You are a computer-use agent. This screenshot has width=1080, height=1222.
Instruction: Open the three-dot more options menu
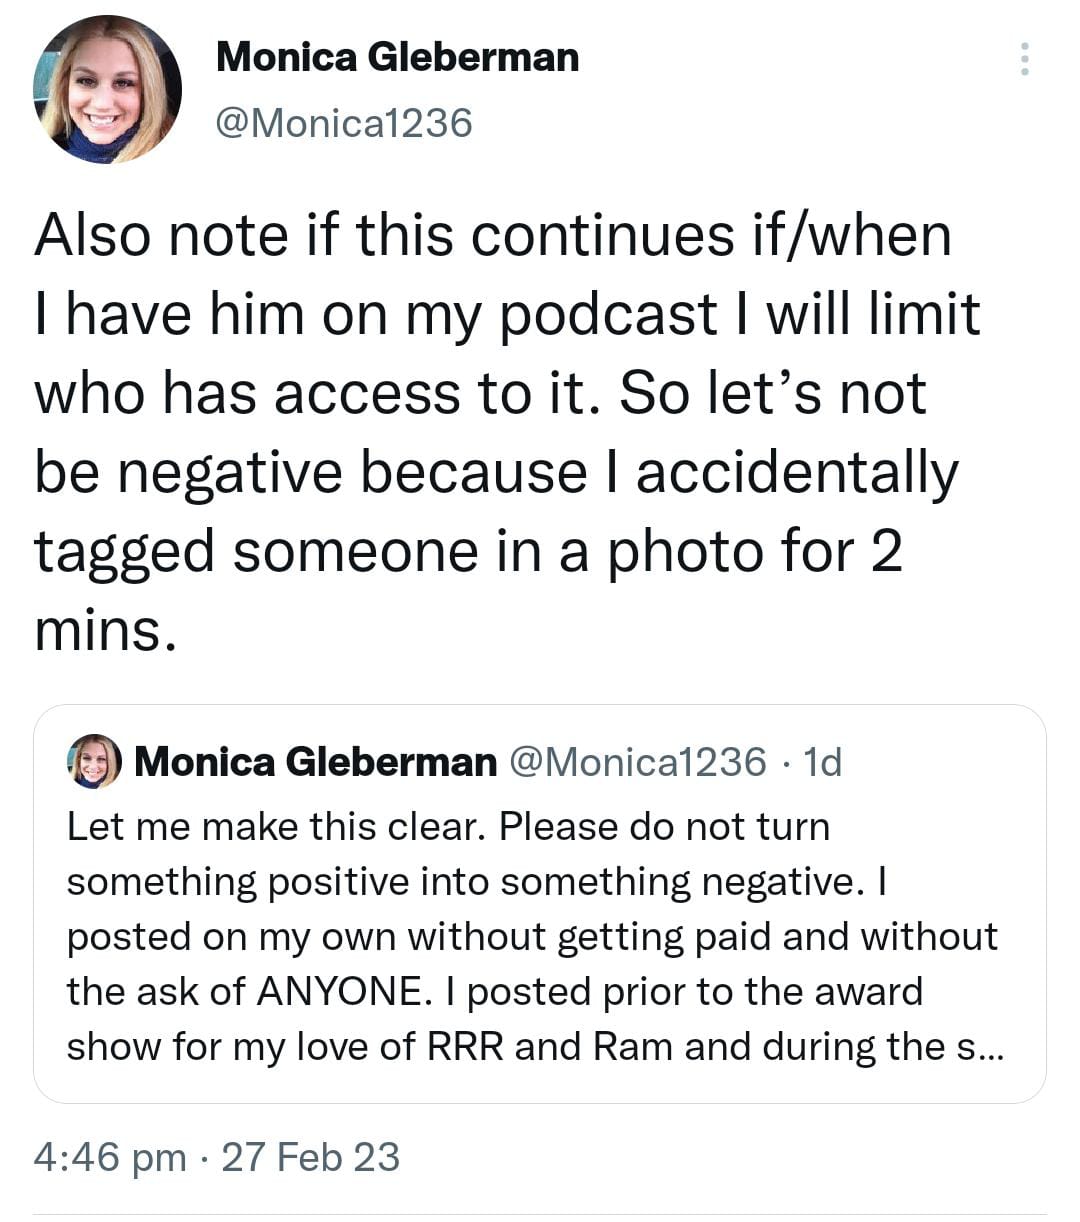(1024, 59)
